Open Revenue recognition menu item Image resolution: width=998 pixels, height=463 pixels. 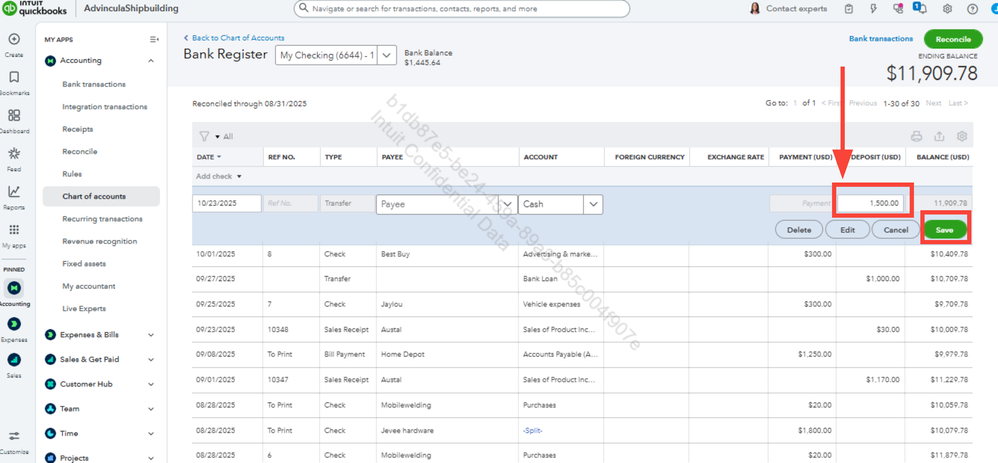99,241
